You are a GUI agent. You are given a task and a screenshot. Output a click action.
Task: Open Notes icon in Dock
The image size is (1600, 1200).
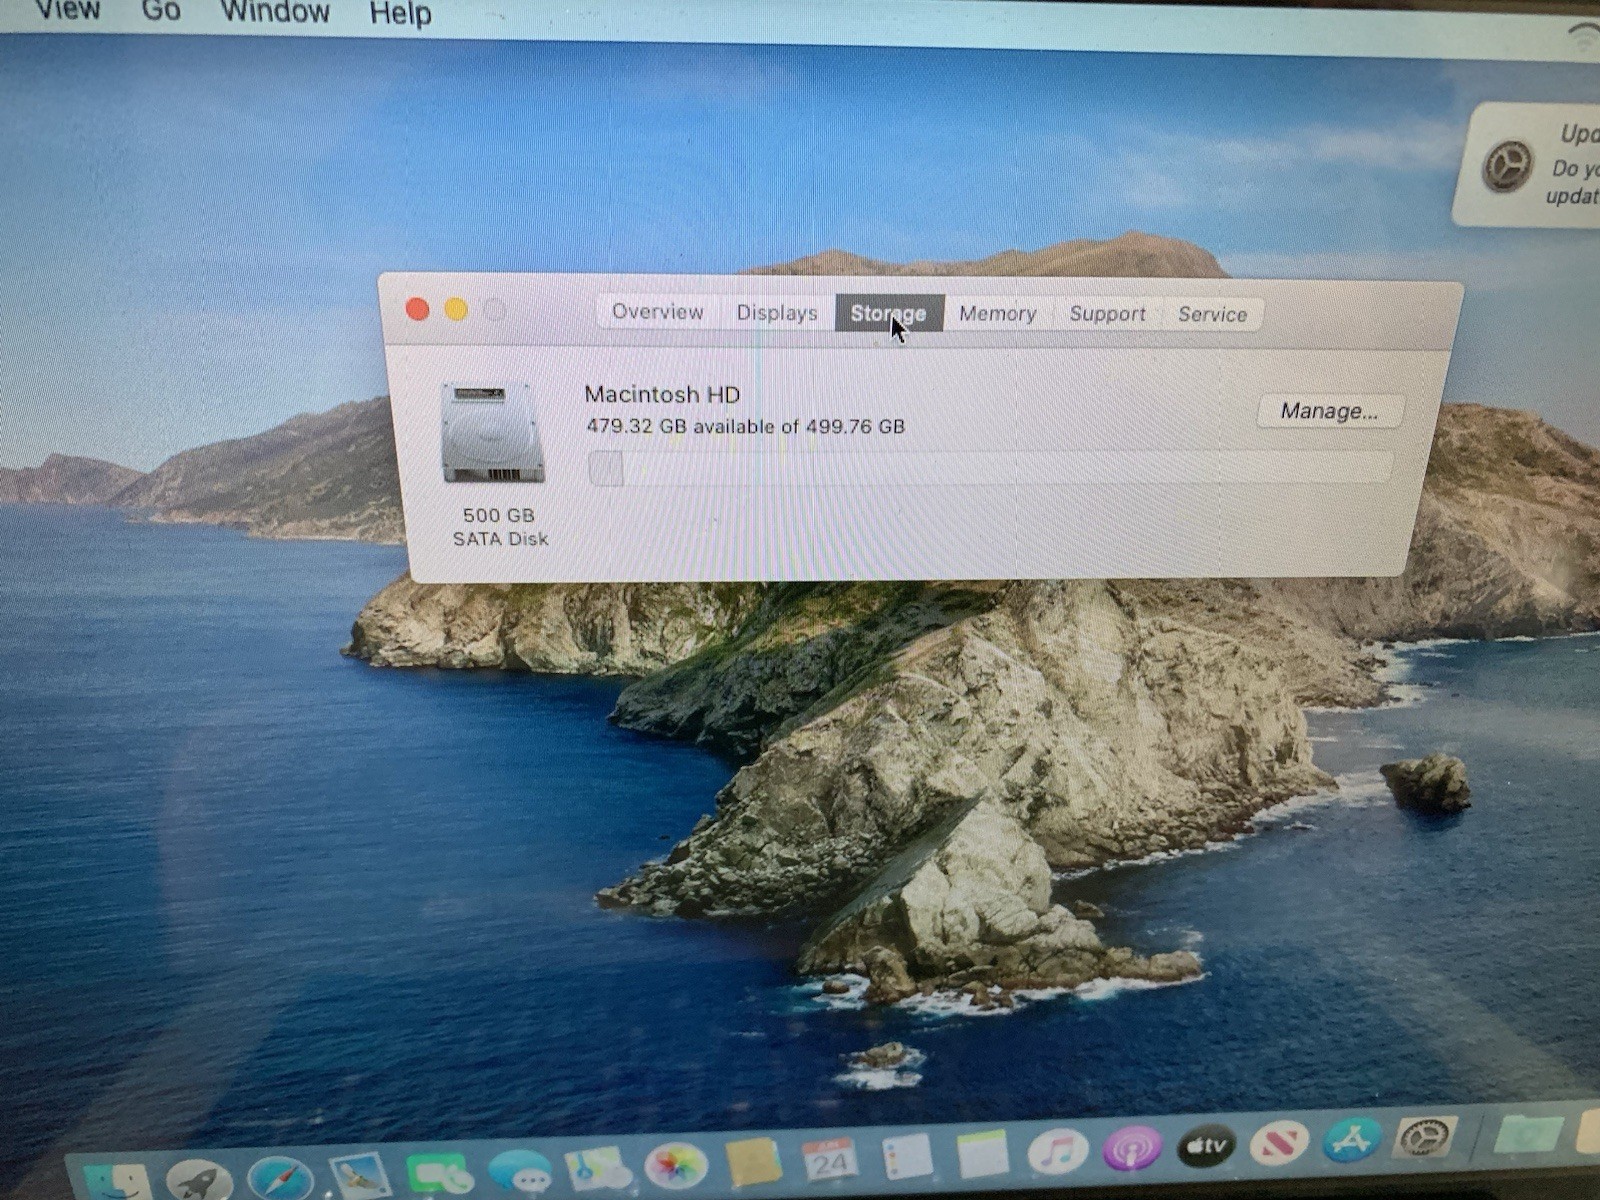coord(982,1154)
